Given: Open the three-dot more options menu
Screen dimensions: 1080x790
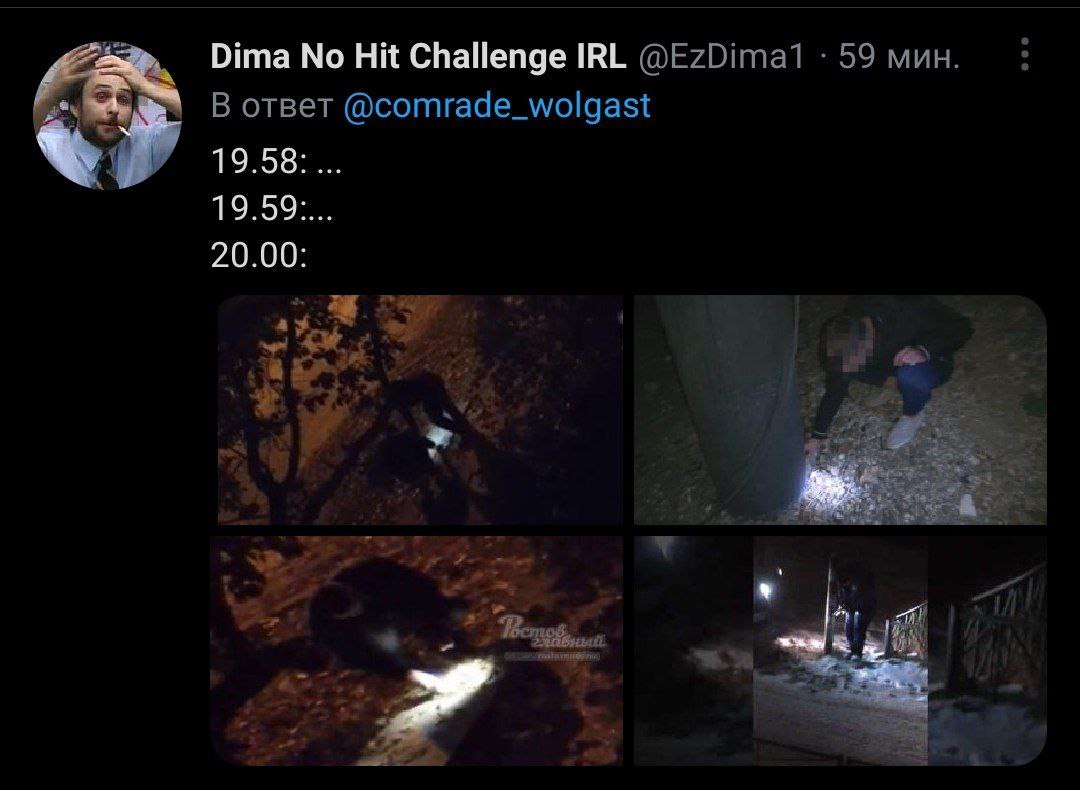Looking at the screenshot, I should pyautogui.click(x=1025, y=54).
